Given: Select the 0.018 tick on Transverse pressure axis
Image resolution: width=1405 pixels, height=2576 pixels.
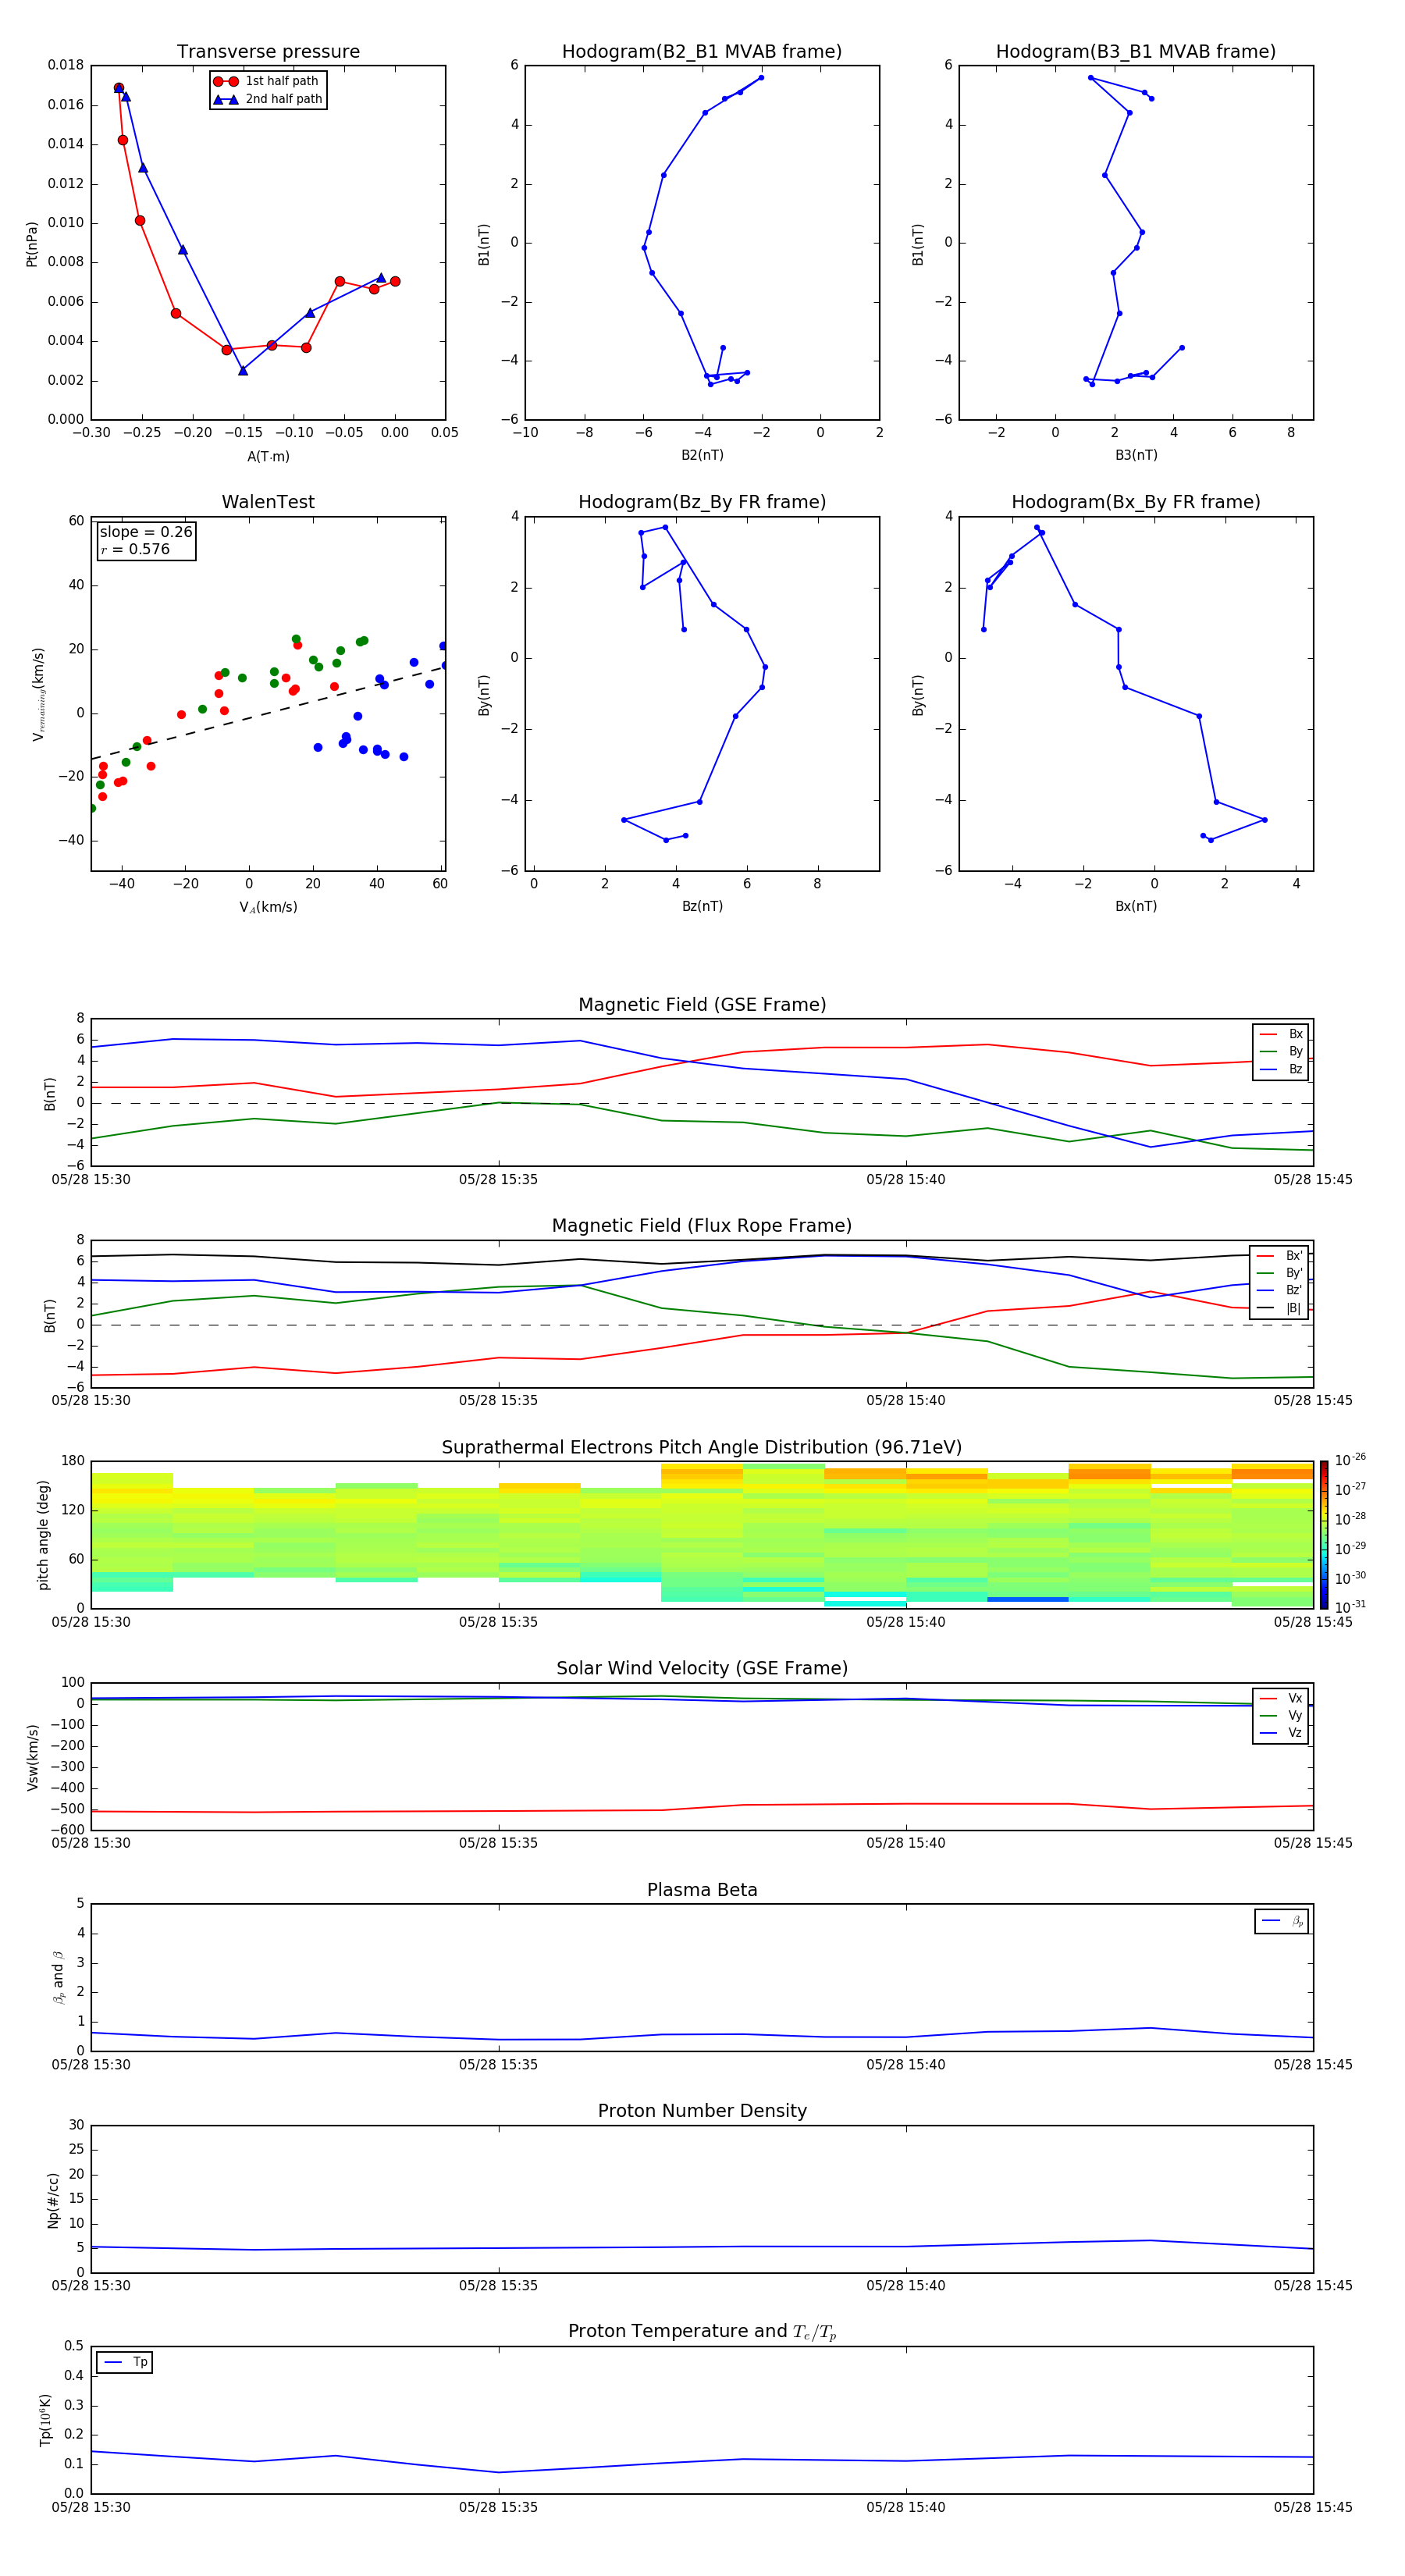Looking at the screenshot, I should (x=66, y=66).
